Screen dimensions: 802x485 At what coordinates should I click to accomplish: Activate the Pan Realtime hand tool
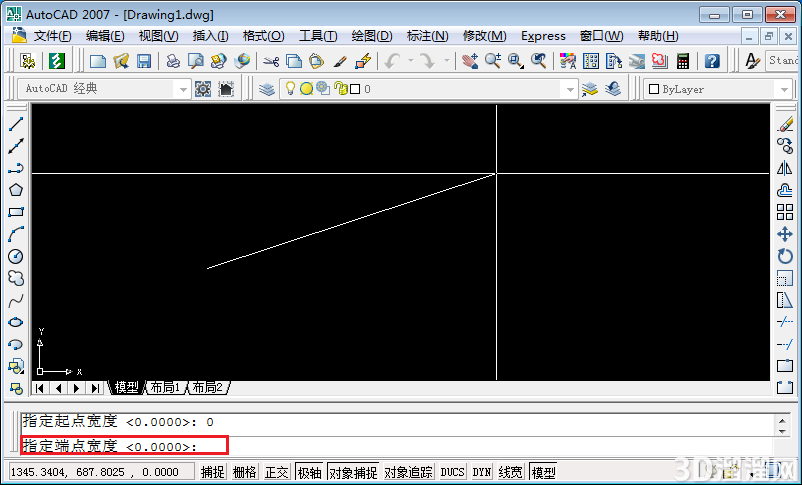(x=470, y=61)
